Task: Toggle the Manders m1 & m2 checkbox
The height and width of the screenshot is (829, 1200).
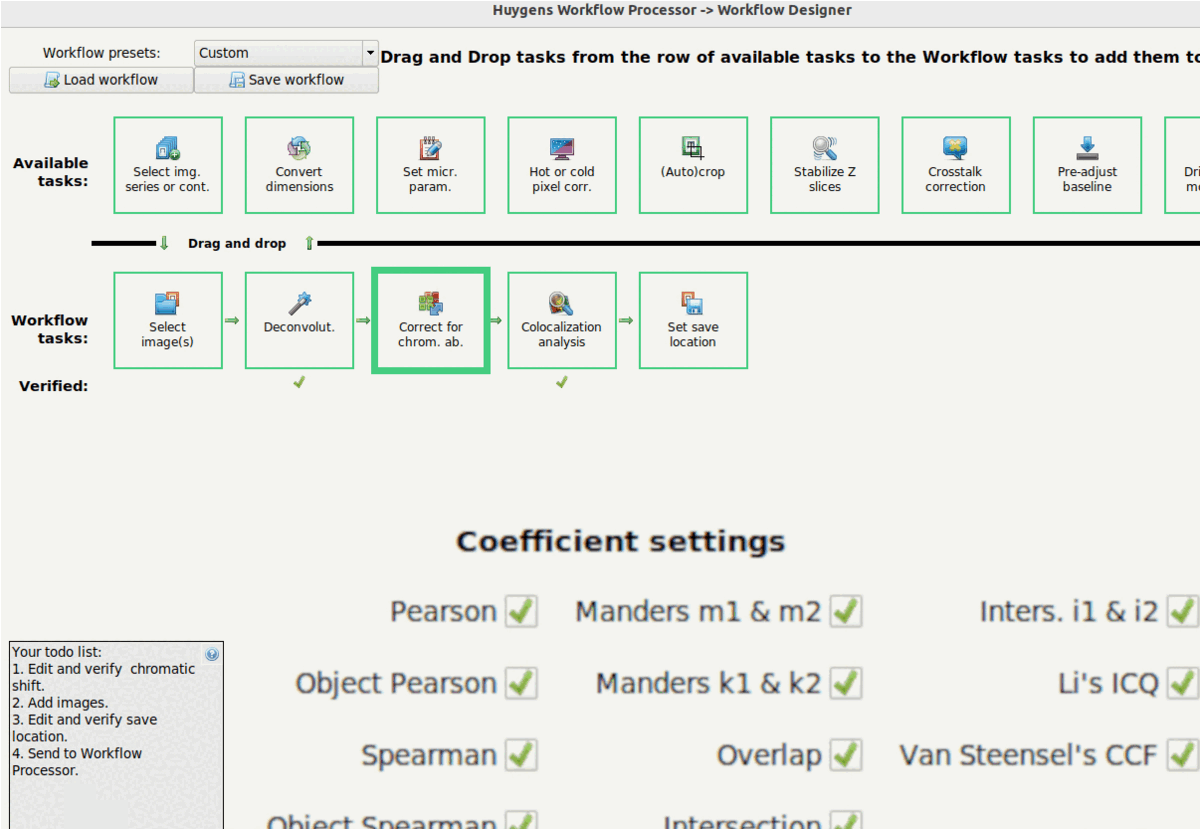Action: pyautogui.click(x=846, y=611)
